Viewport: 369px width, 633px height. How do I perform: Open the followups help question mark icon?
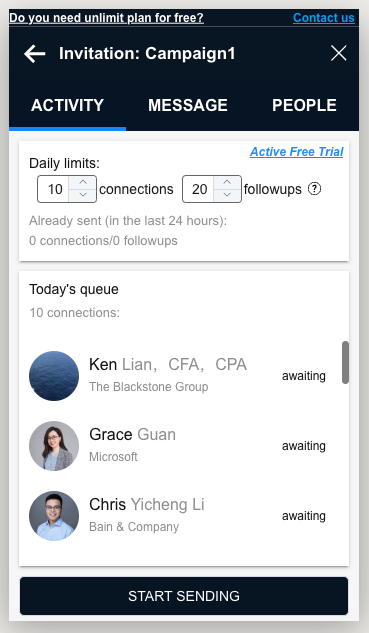[314, 189]
